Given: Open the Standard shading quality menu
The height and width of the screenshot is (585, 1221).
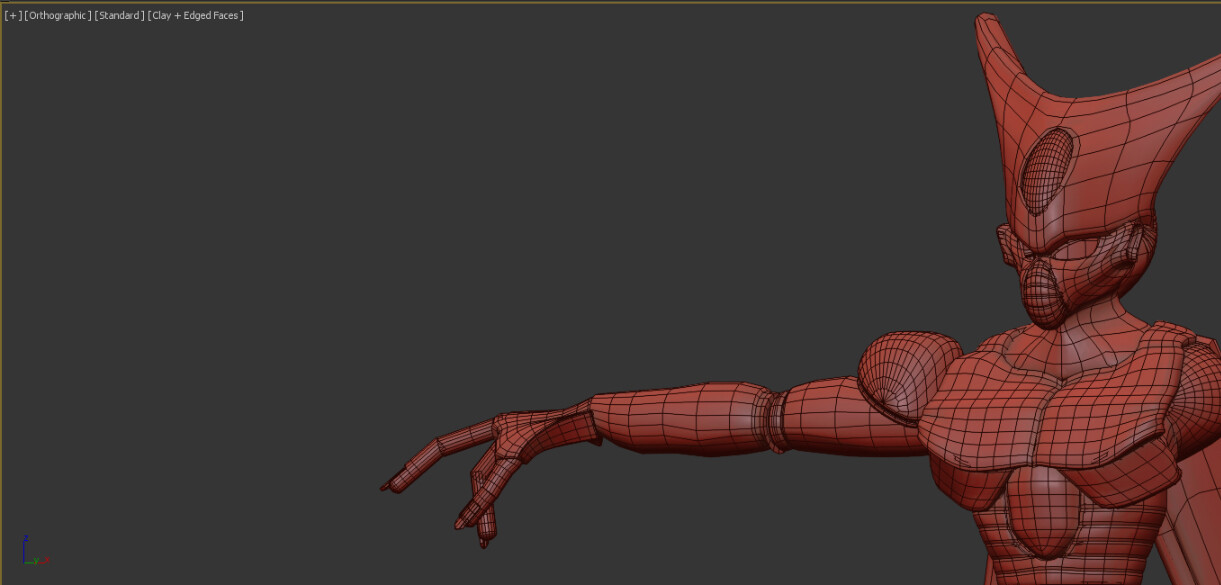Looking at the screenshot, I should 119,16.
